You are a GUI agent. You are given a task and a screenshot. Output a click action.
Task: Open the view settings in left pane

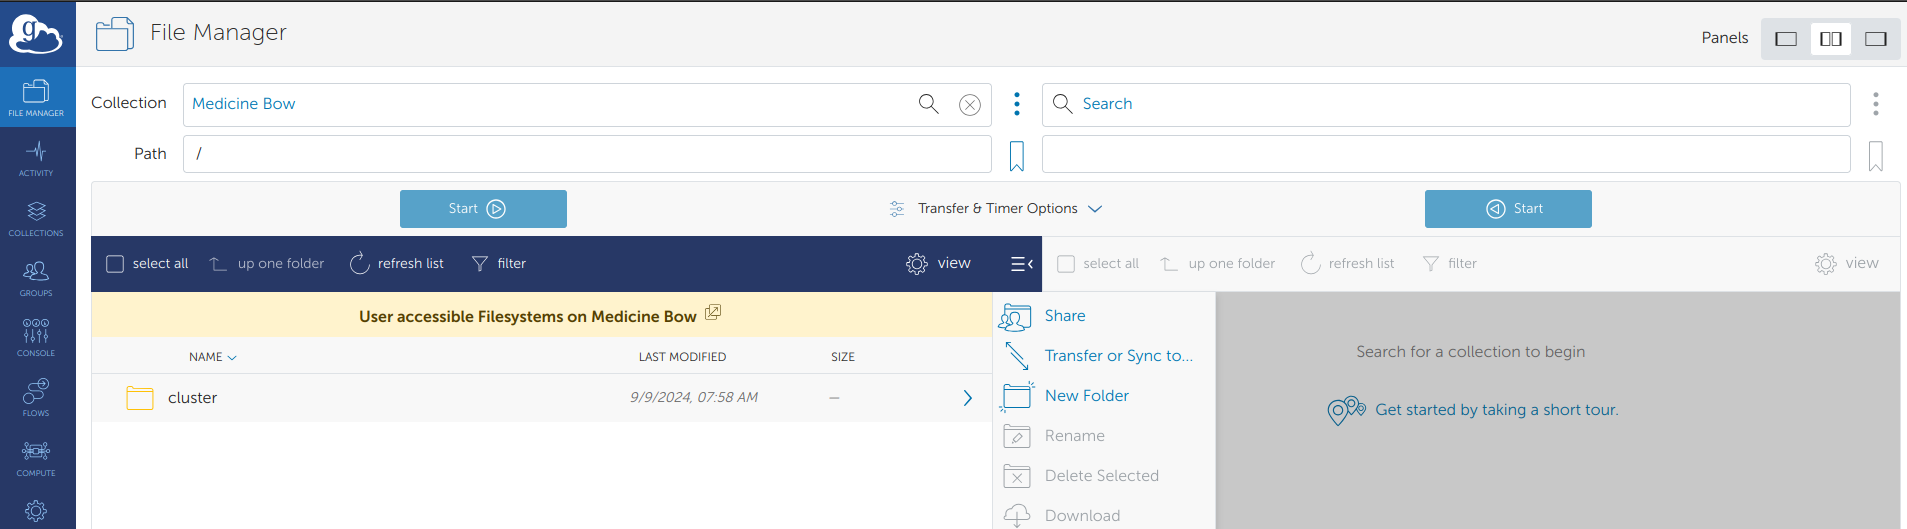tap(938, 263)
